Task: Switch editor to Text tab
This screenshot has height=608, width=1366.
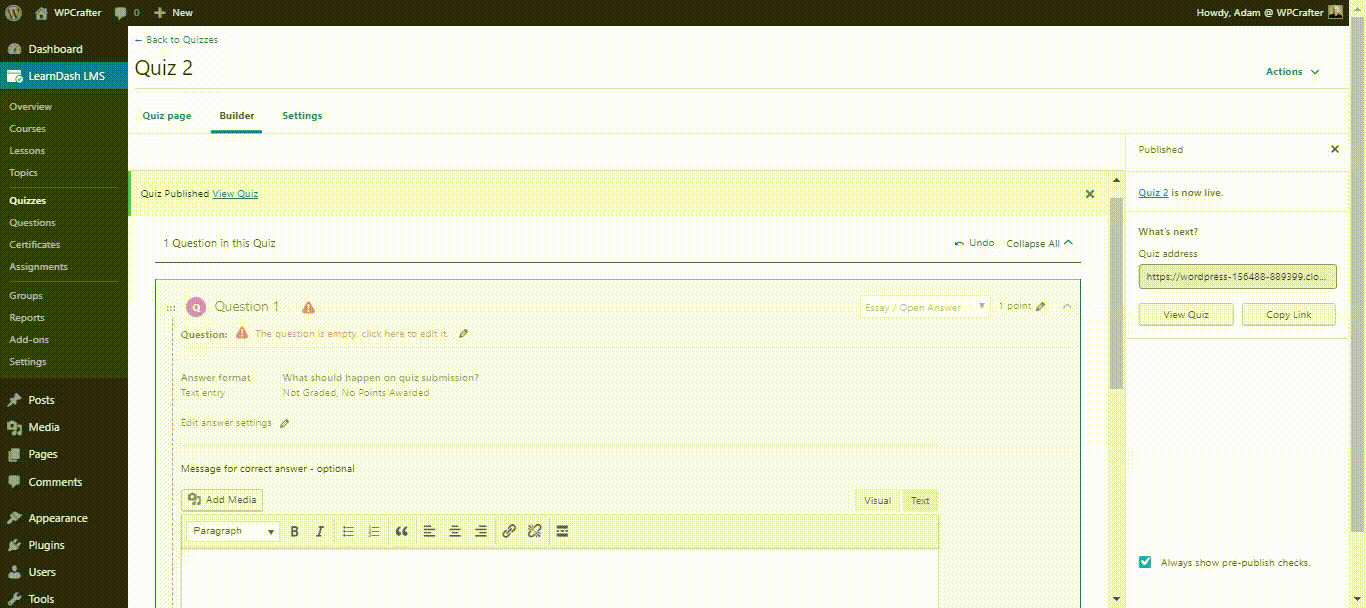Action: 920,501
